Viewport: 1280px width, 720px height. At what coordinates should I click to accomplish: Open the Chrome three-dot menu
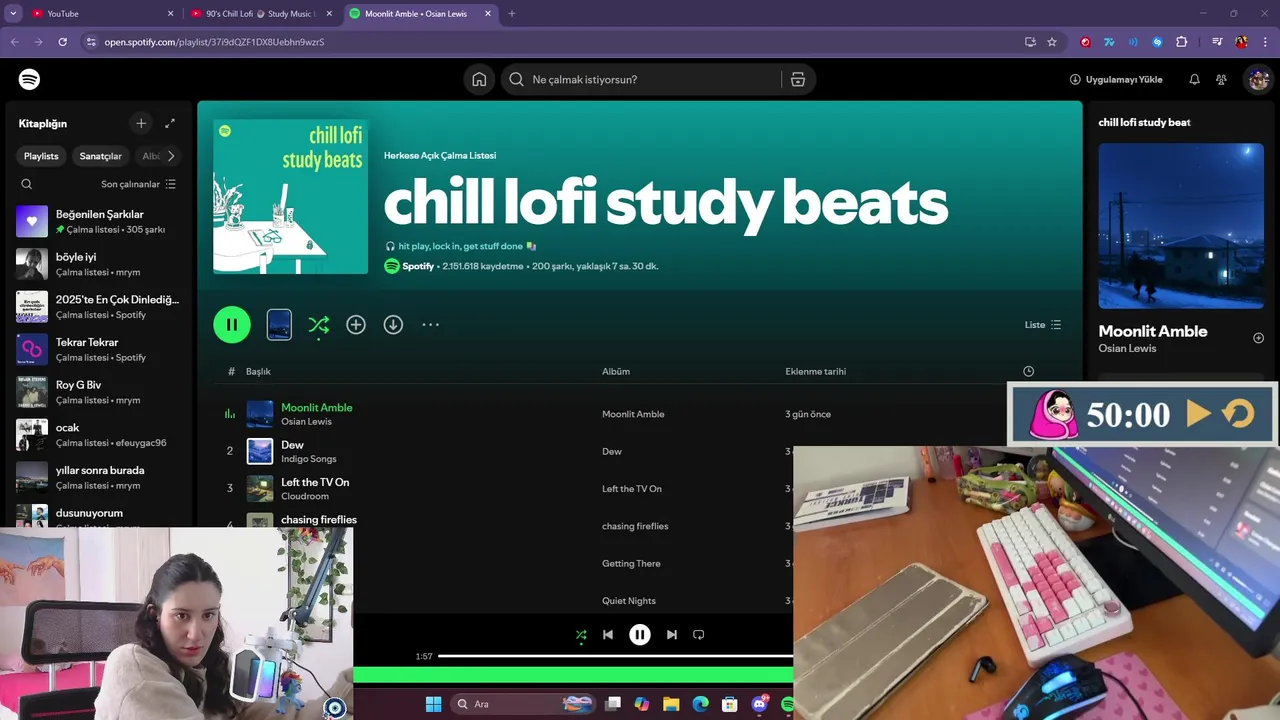[x=1265, y=42]
